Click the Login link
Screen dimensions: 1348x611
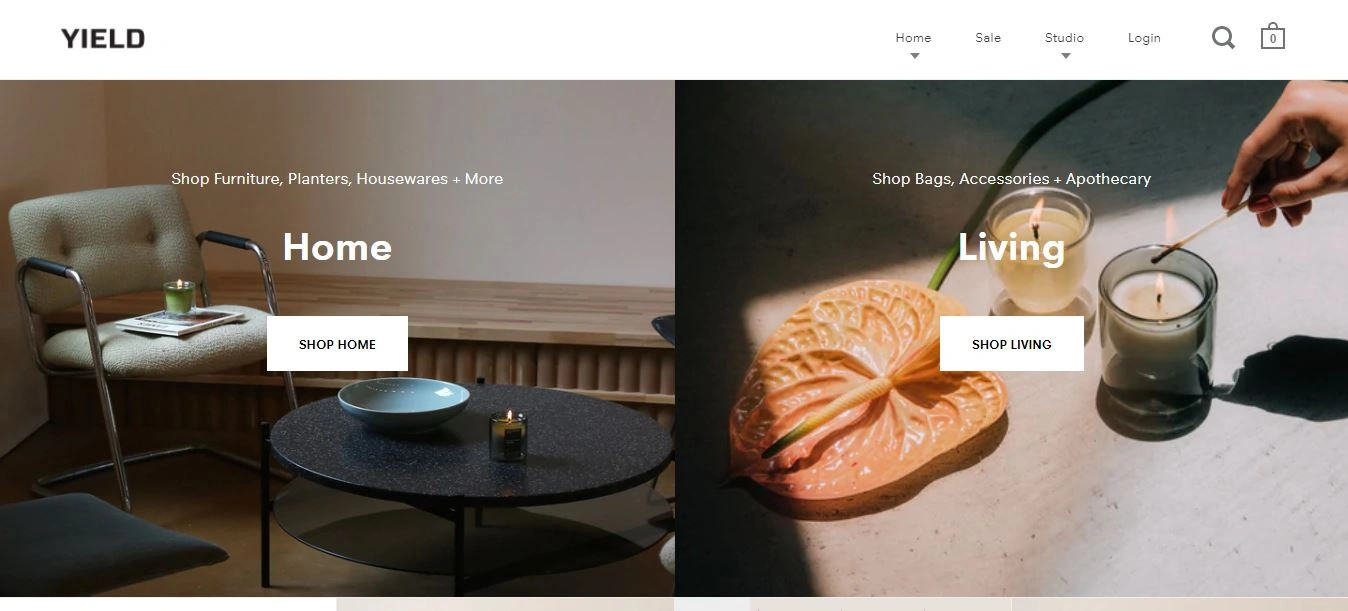[1144, 38]
